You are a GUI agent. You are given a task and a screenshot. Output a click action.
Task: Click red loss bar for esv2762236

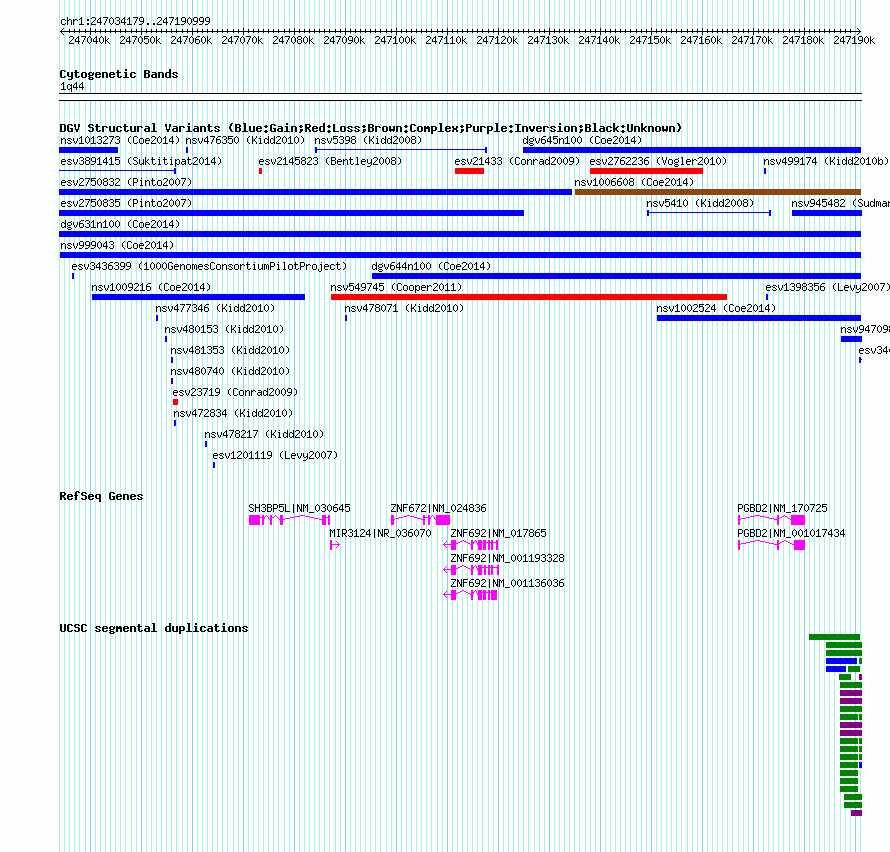[646, 171]
